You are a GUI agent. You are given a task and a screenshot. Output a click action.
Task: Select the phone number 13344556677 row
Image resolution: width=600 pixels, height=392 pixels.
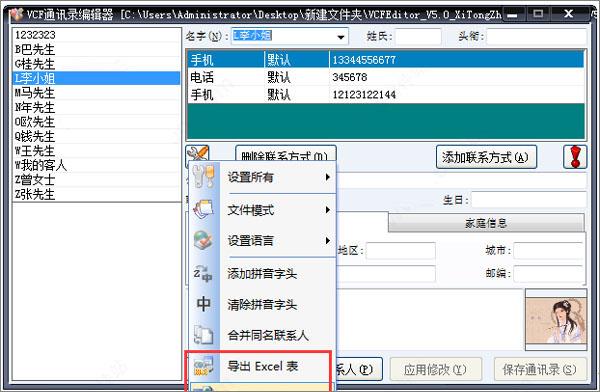[386, 60]
